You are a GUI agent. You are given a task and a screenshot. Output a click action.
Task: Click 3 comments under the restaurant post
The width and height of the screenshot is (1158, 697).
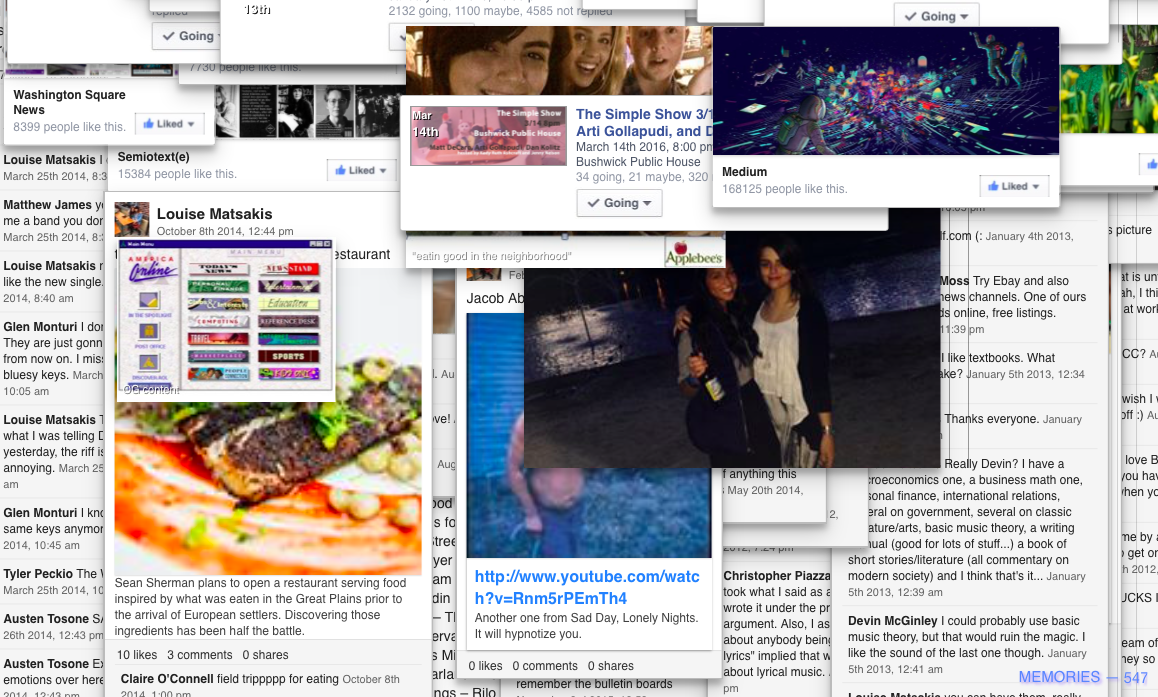click(x=199, y=655)
